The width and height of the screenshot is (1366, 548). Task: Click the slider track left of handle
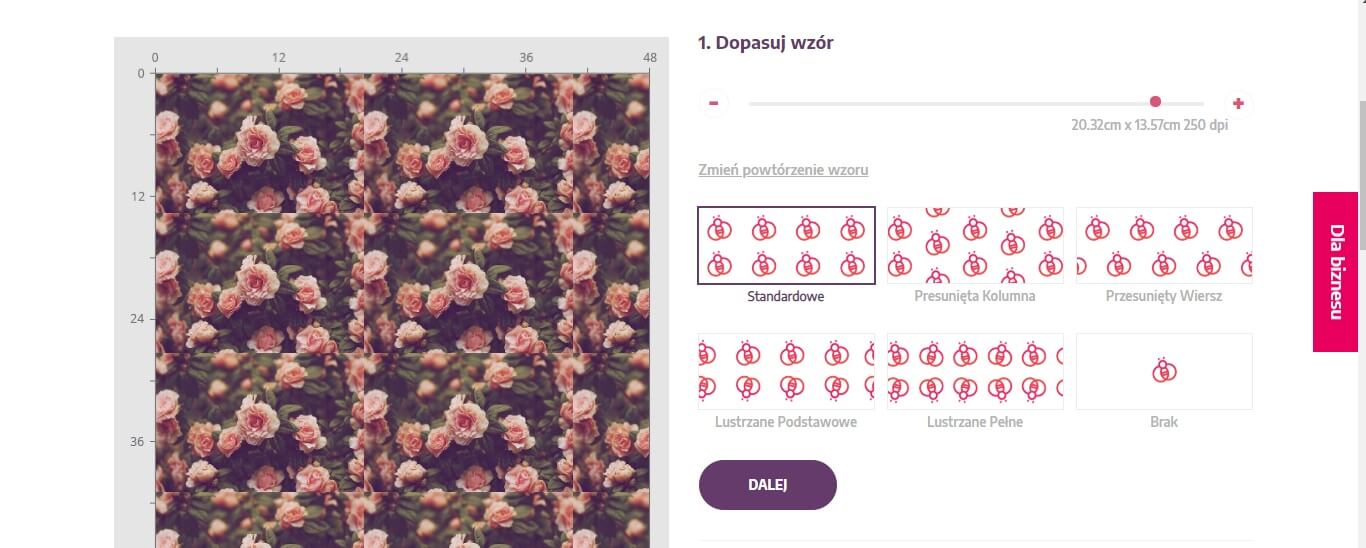[x=949, y=103]
